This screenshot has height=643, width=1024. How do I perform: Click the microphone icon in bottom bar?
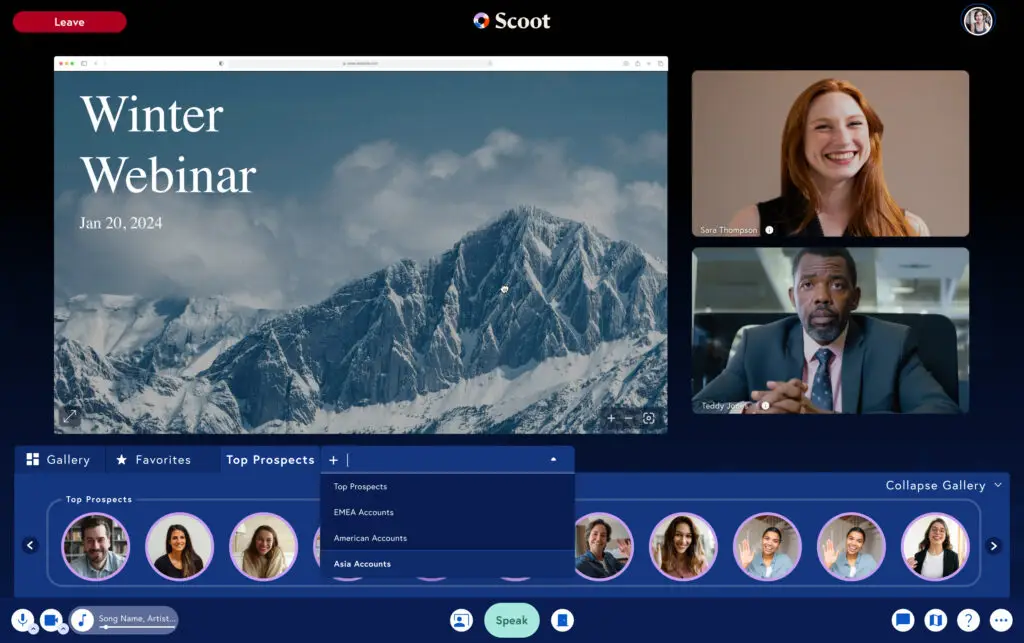(x=22, y=620)
